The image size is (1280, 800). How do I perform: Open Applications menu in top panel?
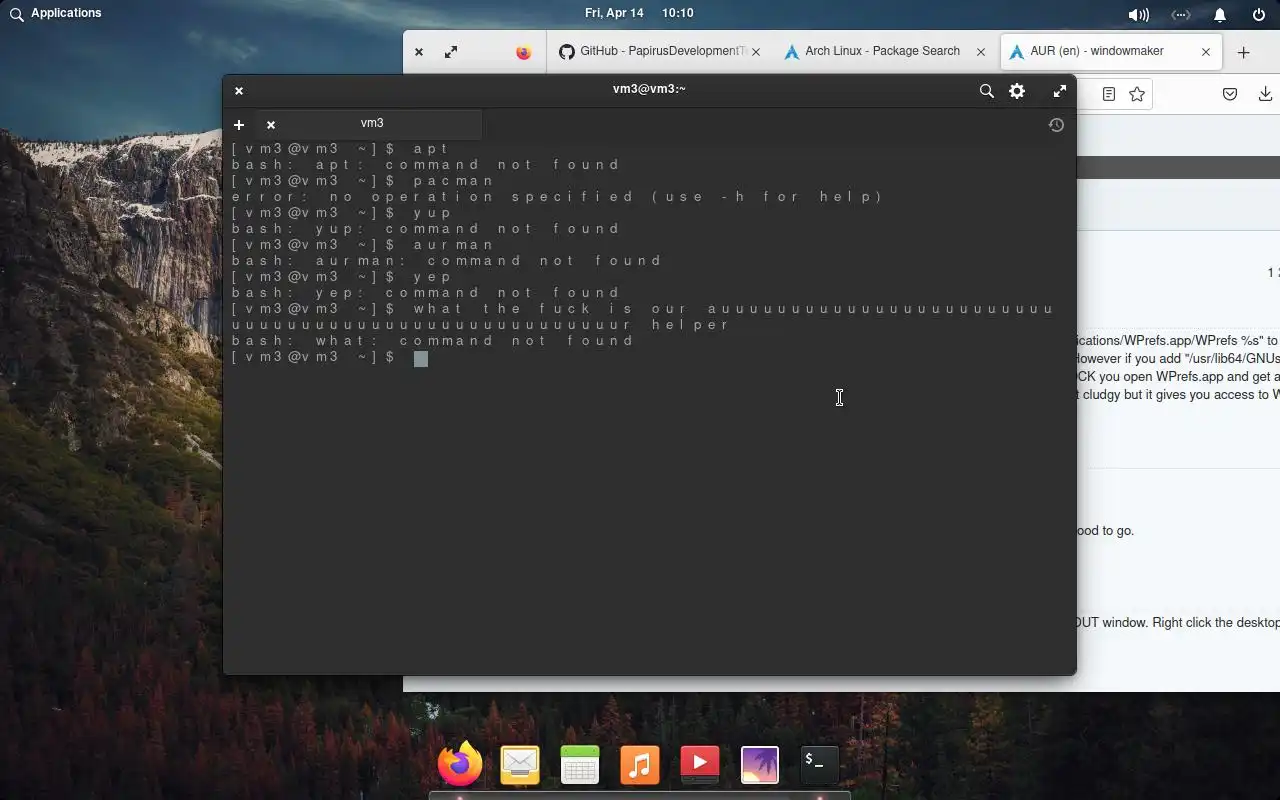tap(56, 13)
